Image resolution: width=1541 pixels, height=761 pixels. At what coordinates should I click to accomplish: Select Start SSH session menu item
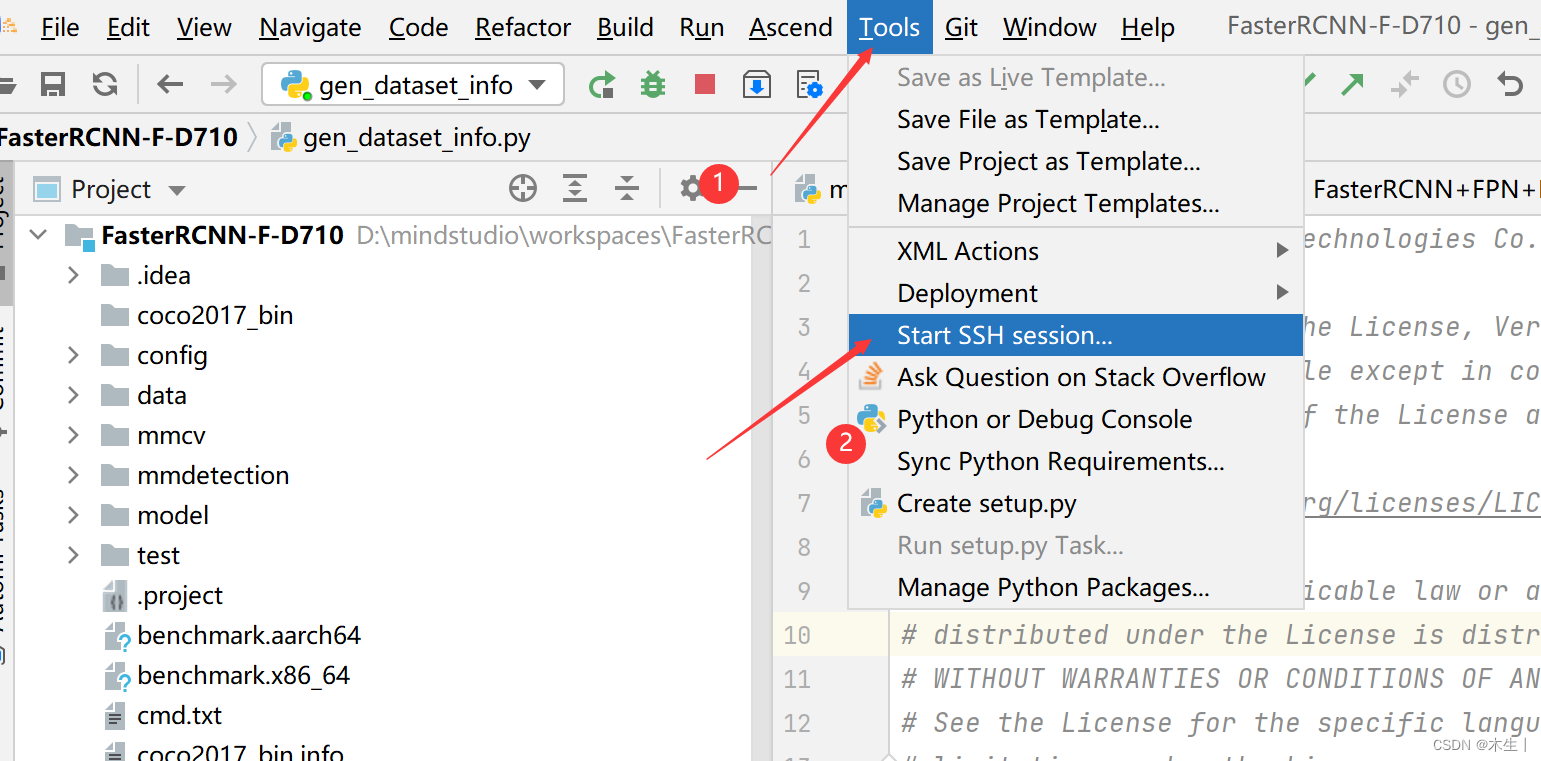coord(1004,335)
